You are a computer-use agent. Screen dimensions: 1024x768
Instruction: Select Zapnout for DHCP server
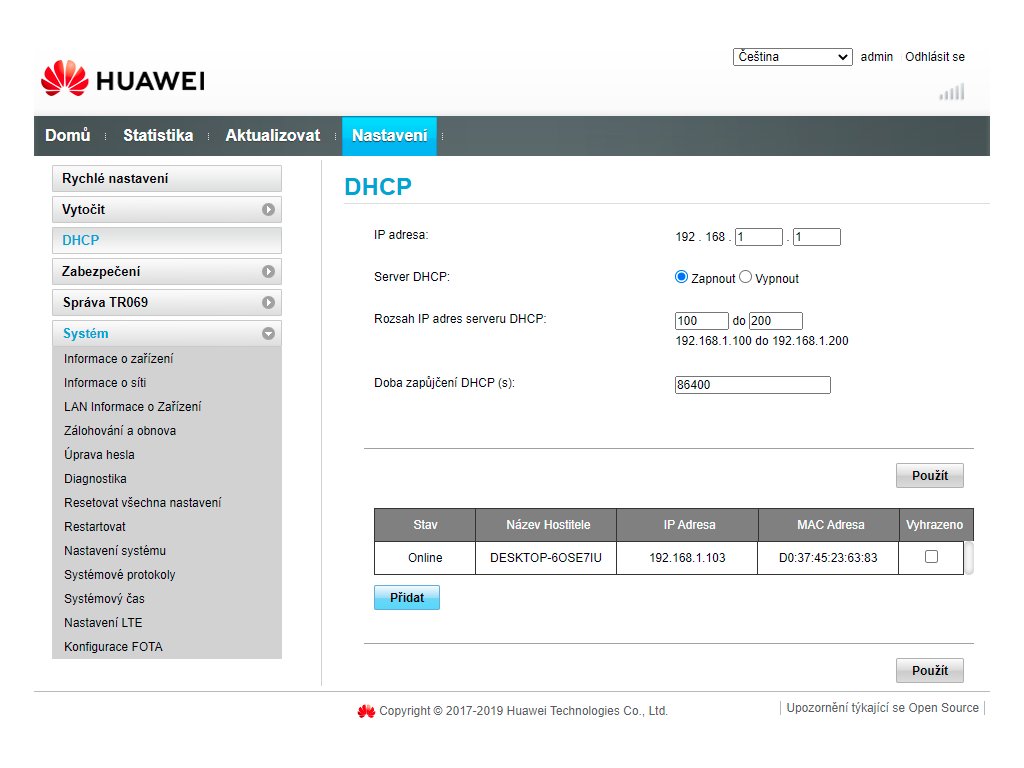(x=682, y=277)
